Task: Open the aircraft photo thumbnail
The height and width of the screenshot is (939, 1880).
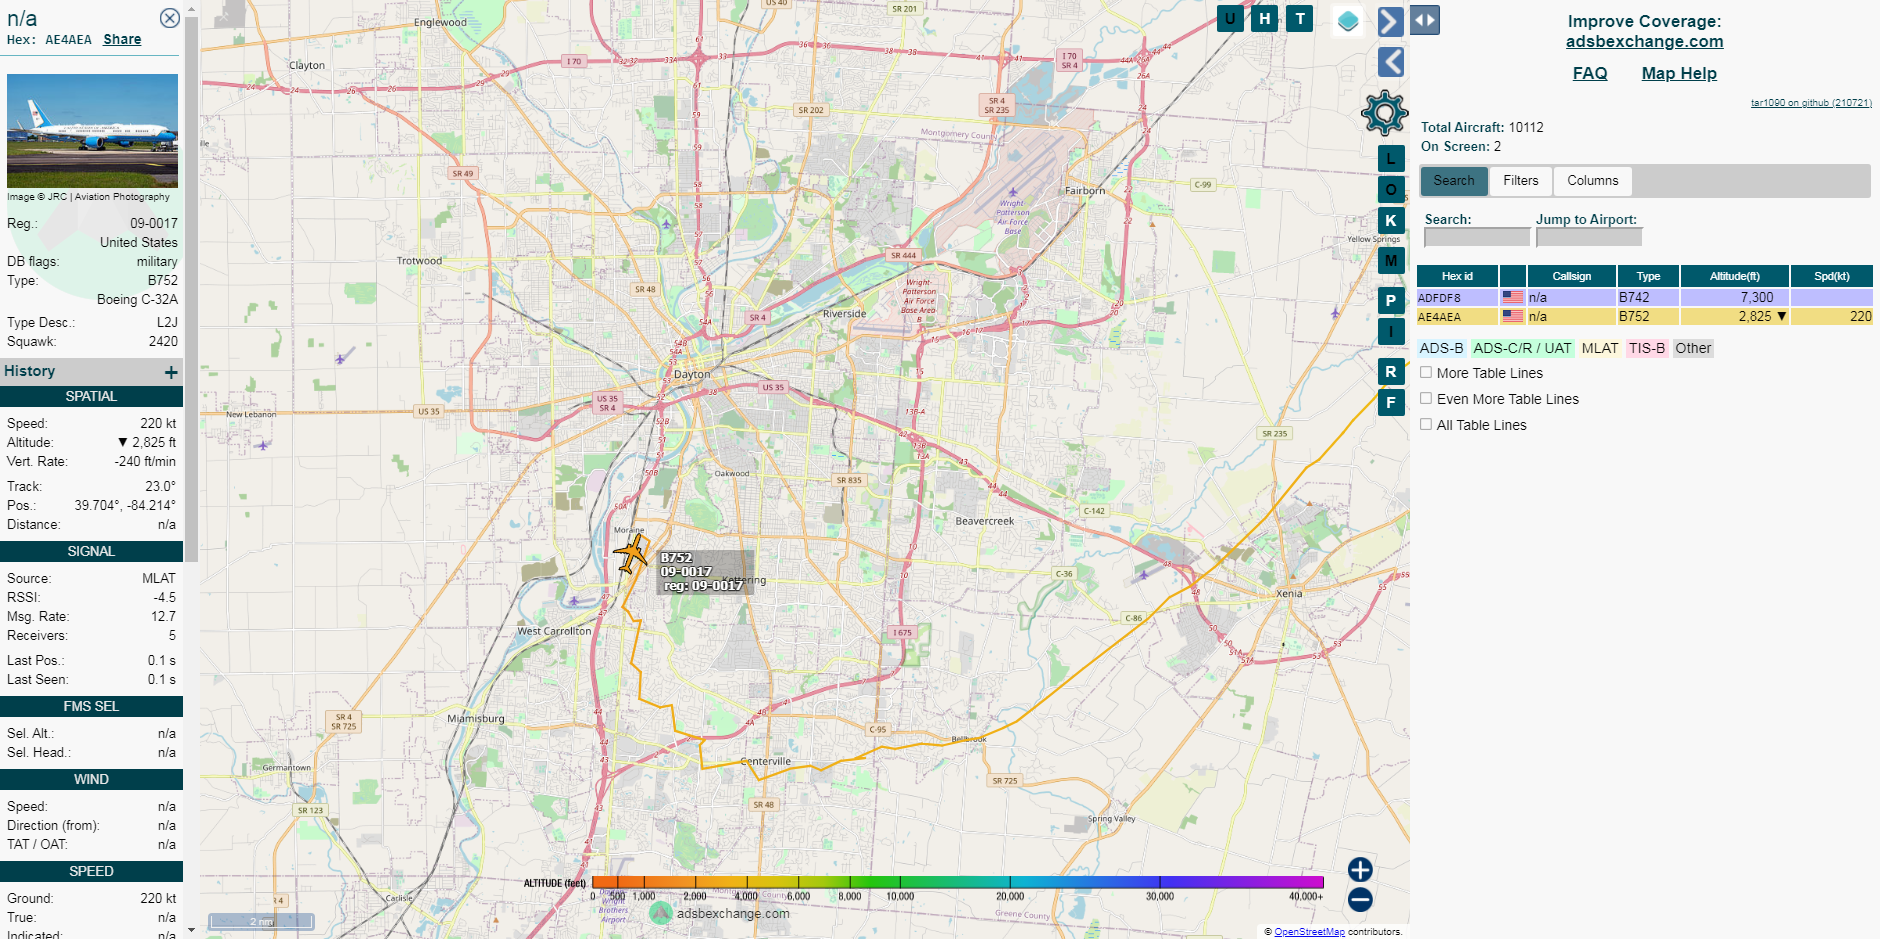Action: [92, 131]
